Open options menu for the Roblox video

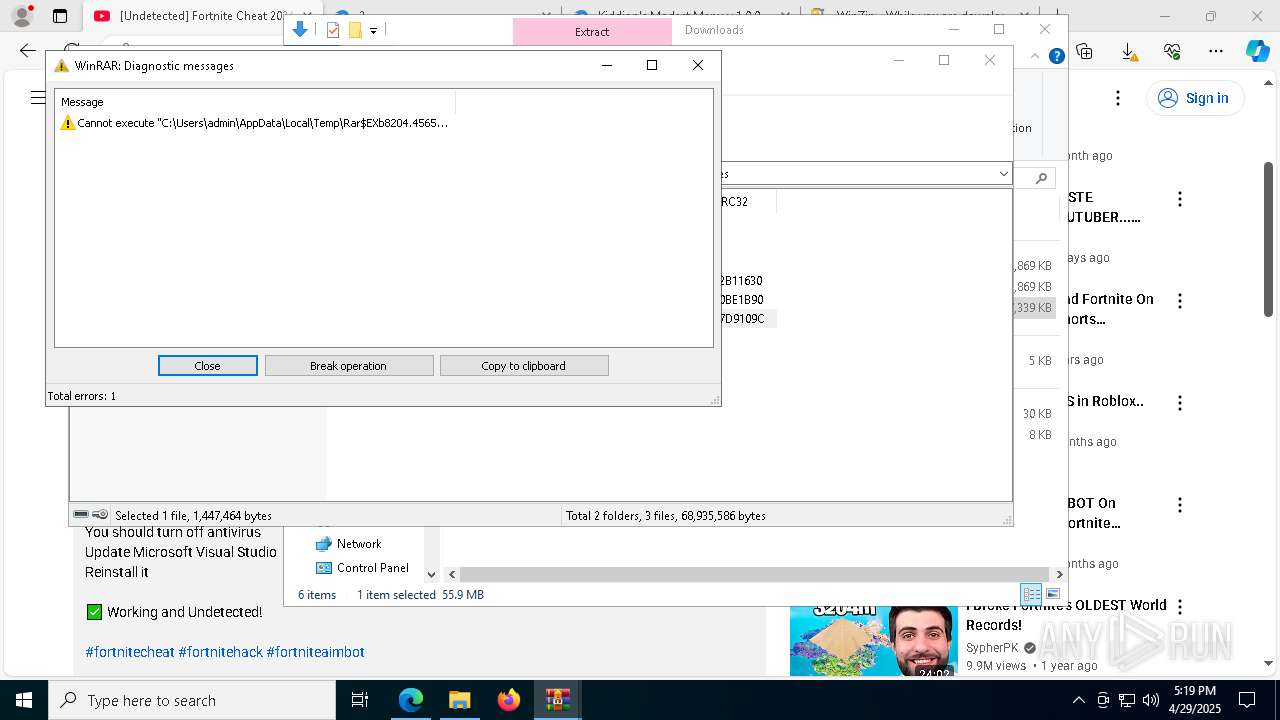[x=1180, y=403]
